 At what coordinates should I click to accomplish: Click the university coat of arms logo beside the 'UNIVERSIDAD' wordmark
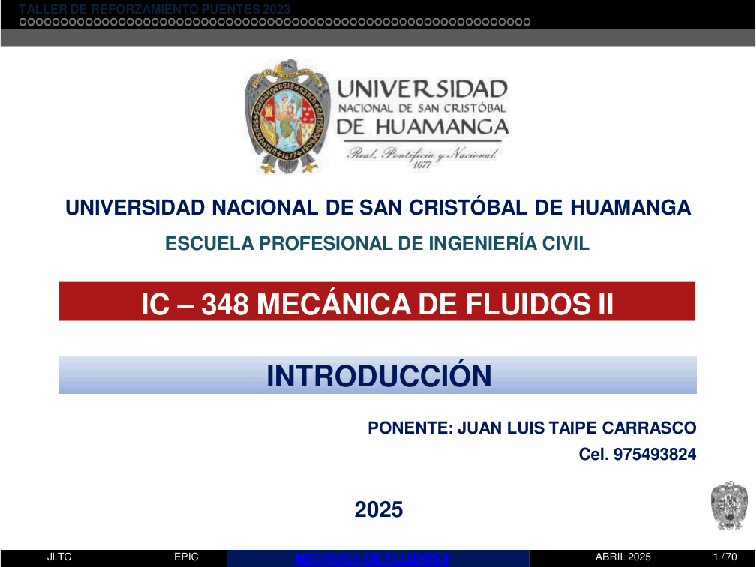coord(287,116)
